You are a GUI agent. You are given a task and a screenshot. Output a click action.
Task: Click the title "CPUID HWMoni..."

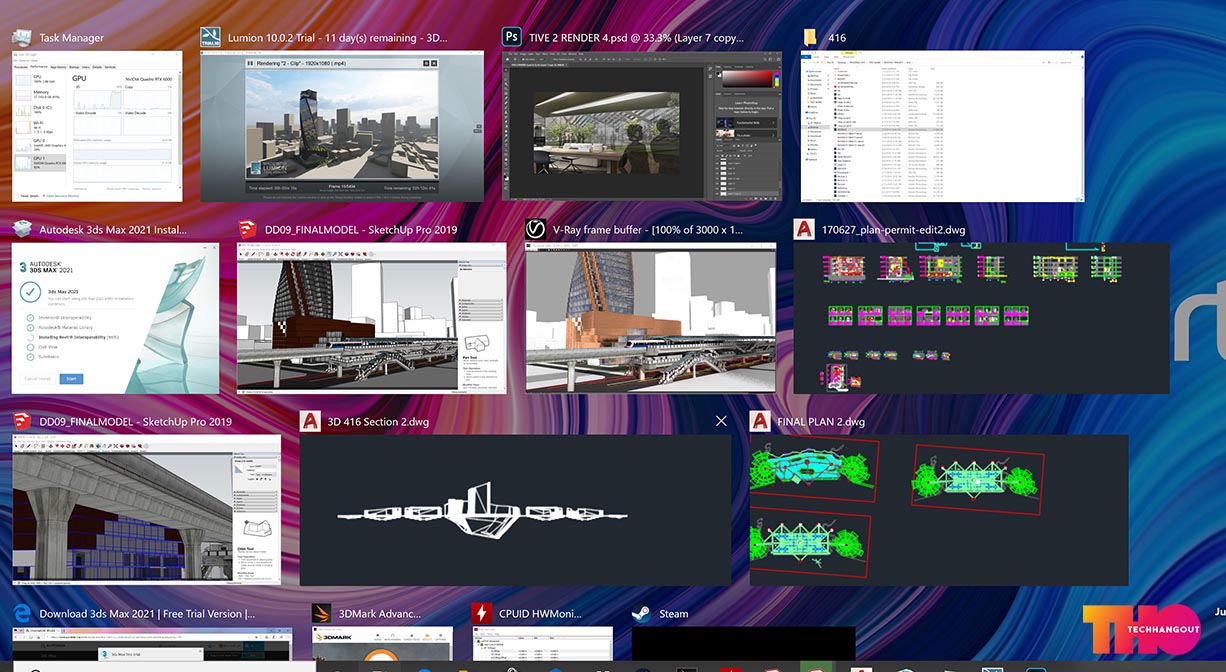(x=541, y=614)
